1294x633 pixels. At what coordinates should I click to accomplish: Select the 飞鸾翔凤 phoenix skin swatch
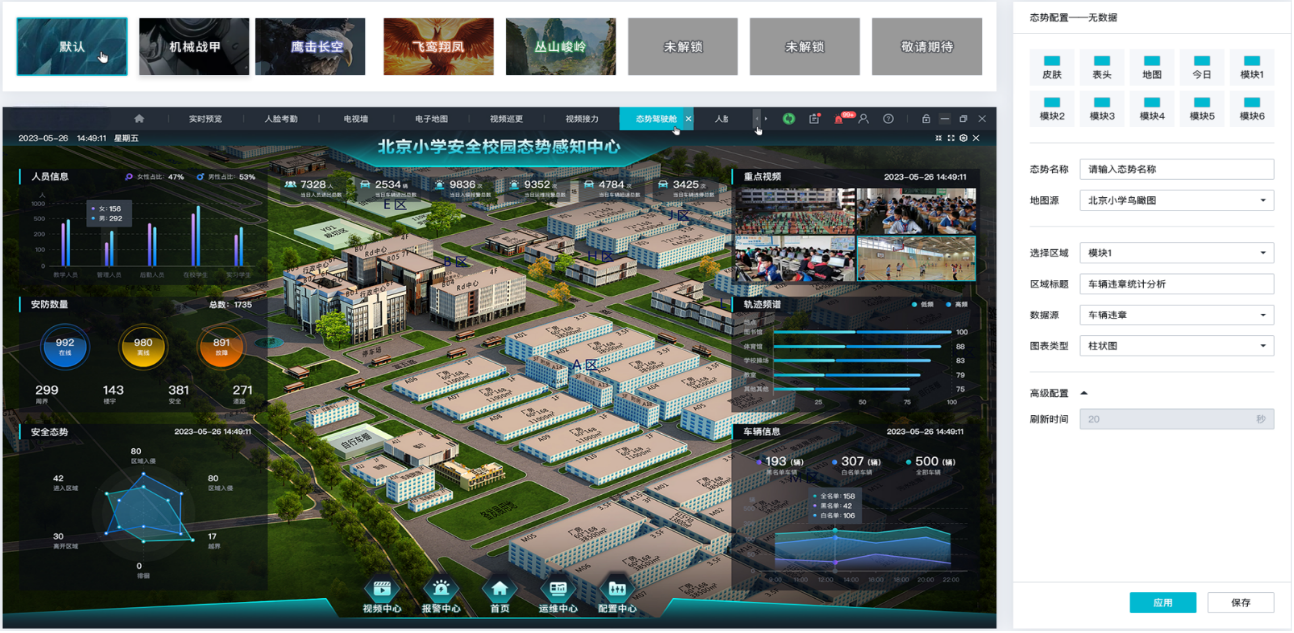click(x=438, y=46)
